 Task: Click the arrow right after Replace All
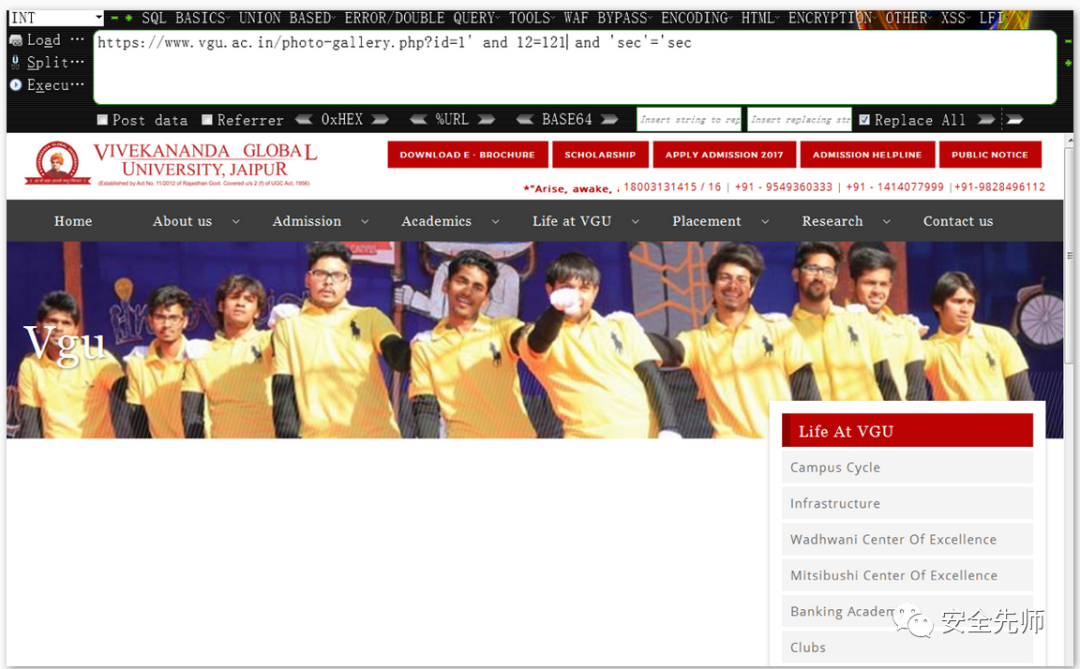pyautogui.click(x=986, y=120)
